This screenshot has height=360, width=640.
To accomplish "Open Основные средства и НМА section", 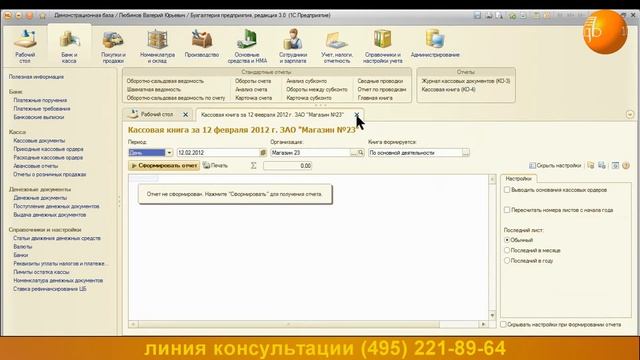I will click(247, 46).
